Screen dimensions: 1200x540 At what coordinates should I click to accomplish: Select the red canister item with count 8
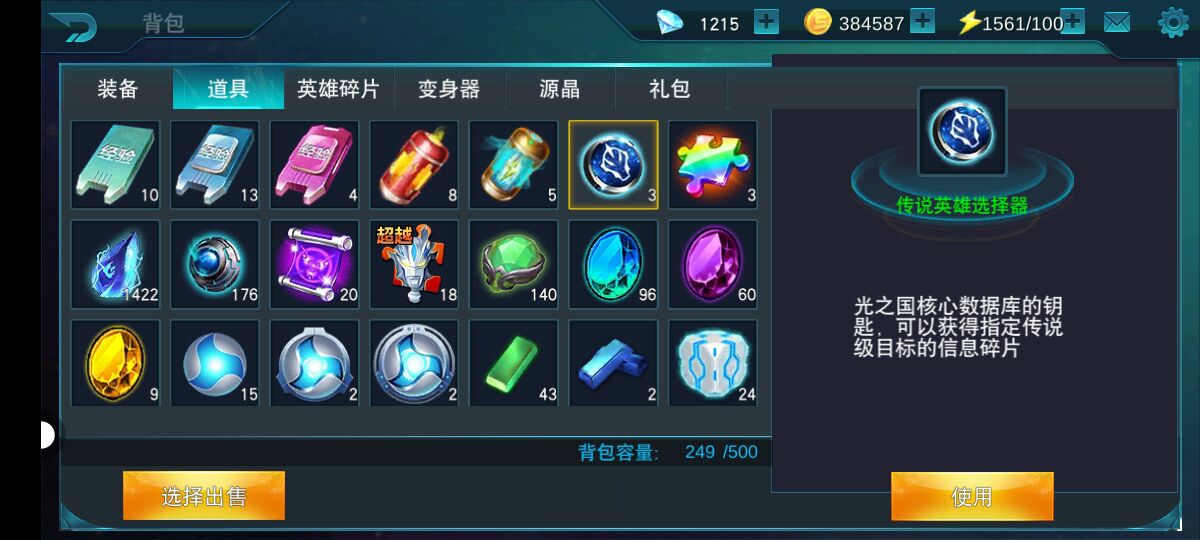click(x=414, y=164)
